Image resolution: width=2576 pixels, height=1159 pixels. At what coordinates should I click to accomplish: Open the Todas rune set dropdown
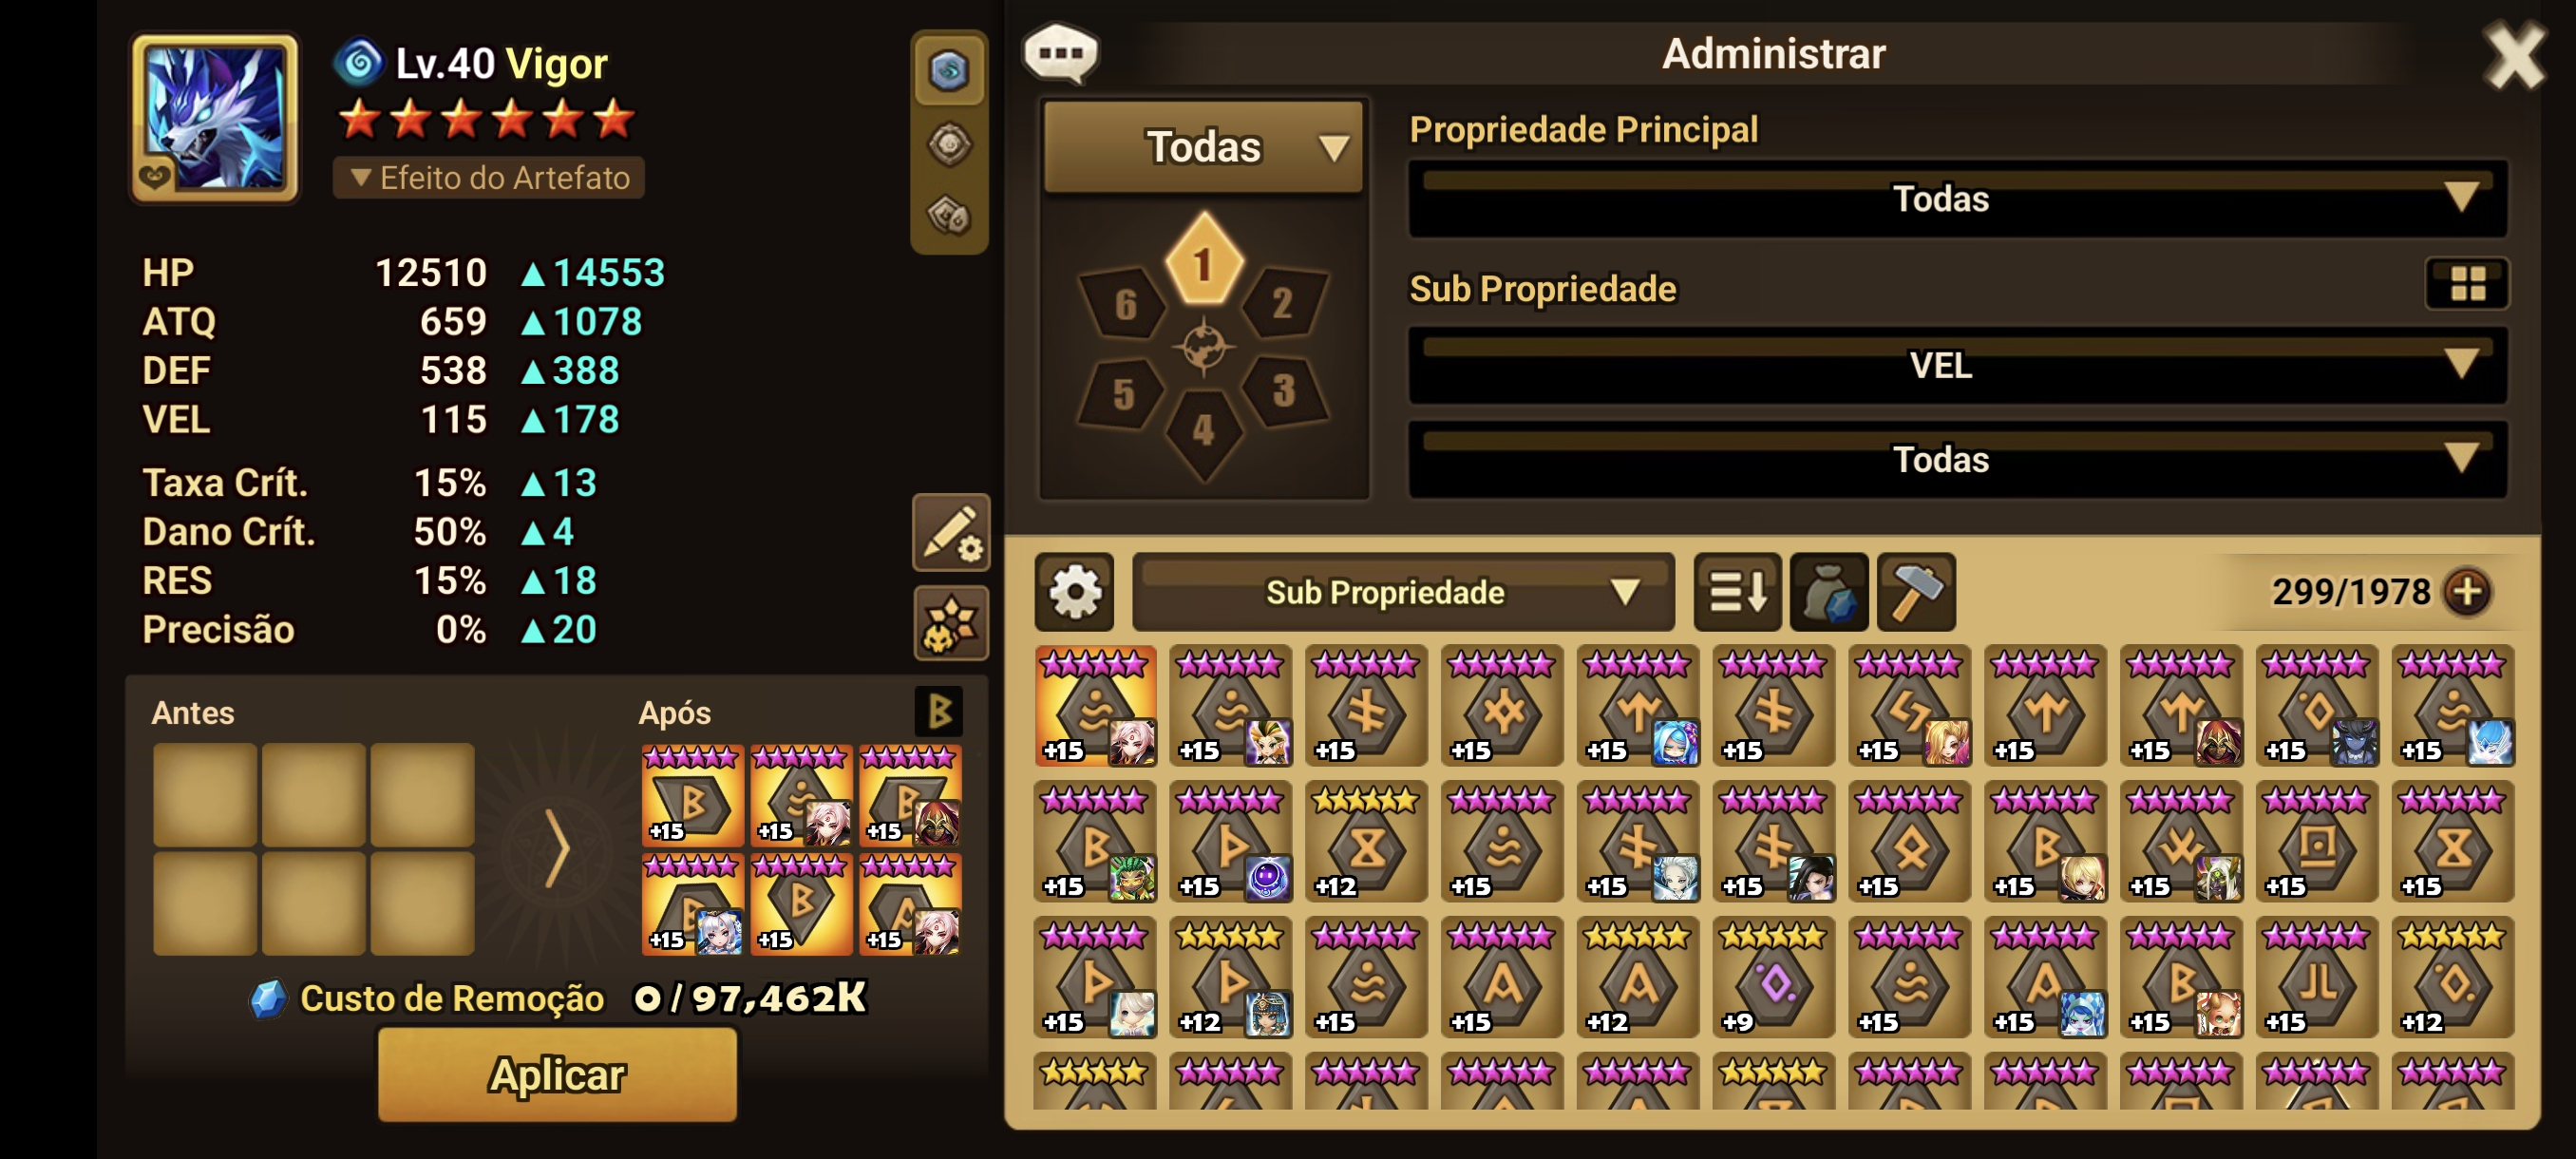[x=1204, y=147]
